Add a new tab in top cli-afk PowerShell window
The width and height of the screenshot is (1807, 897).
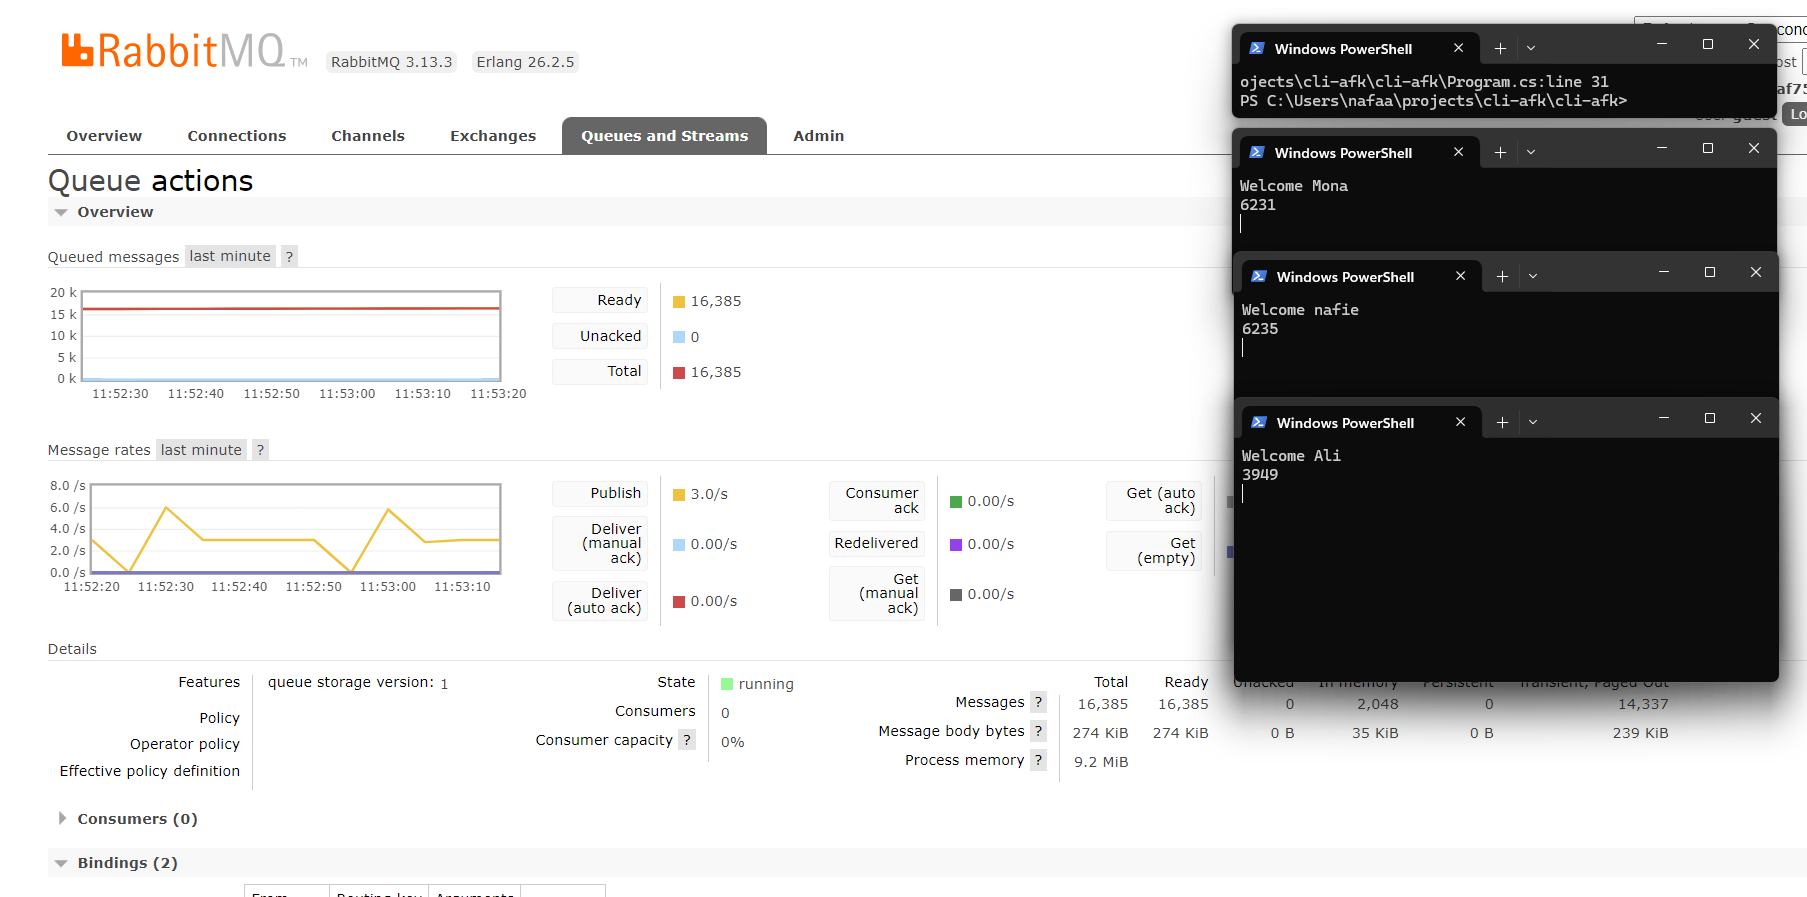click(1500, 48)
